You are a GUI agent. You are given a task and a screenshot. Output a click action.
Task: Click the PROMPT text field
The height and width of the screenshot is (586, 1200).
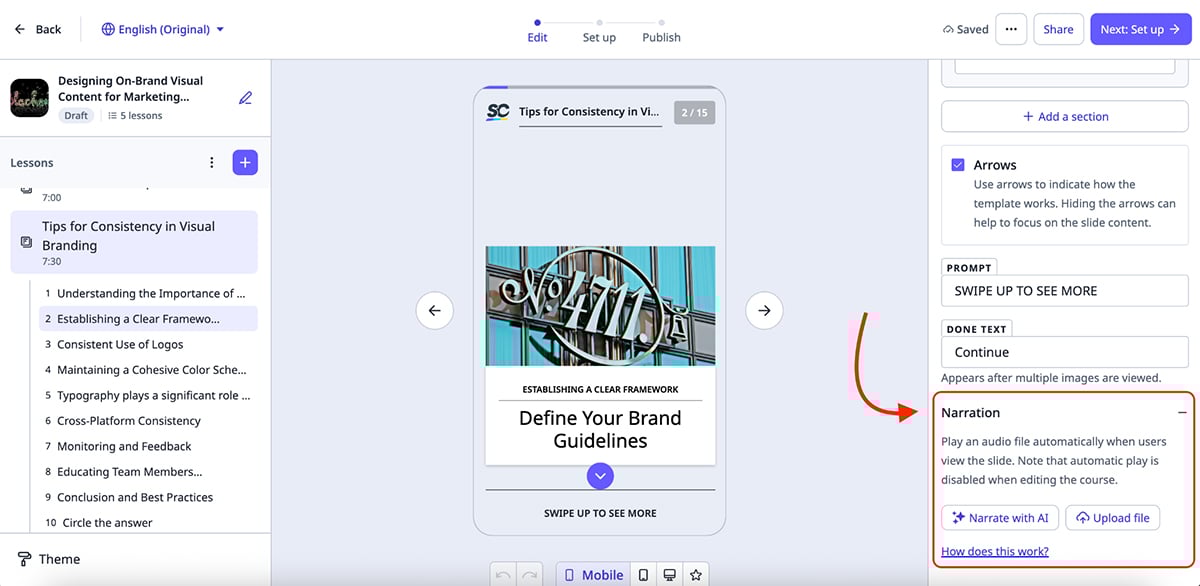tap(1064, 290)
